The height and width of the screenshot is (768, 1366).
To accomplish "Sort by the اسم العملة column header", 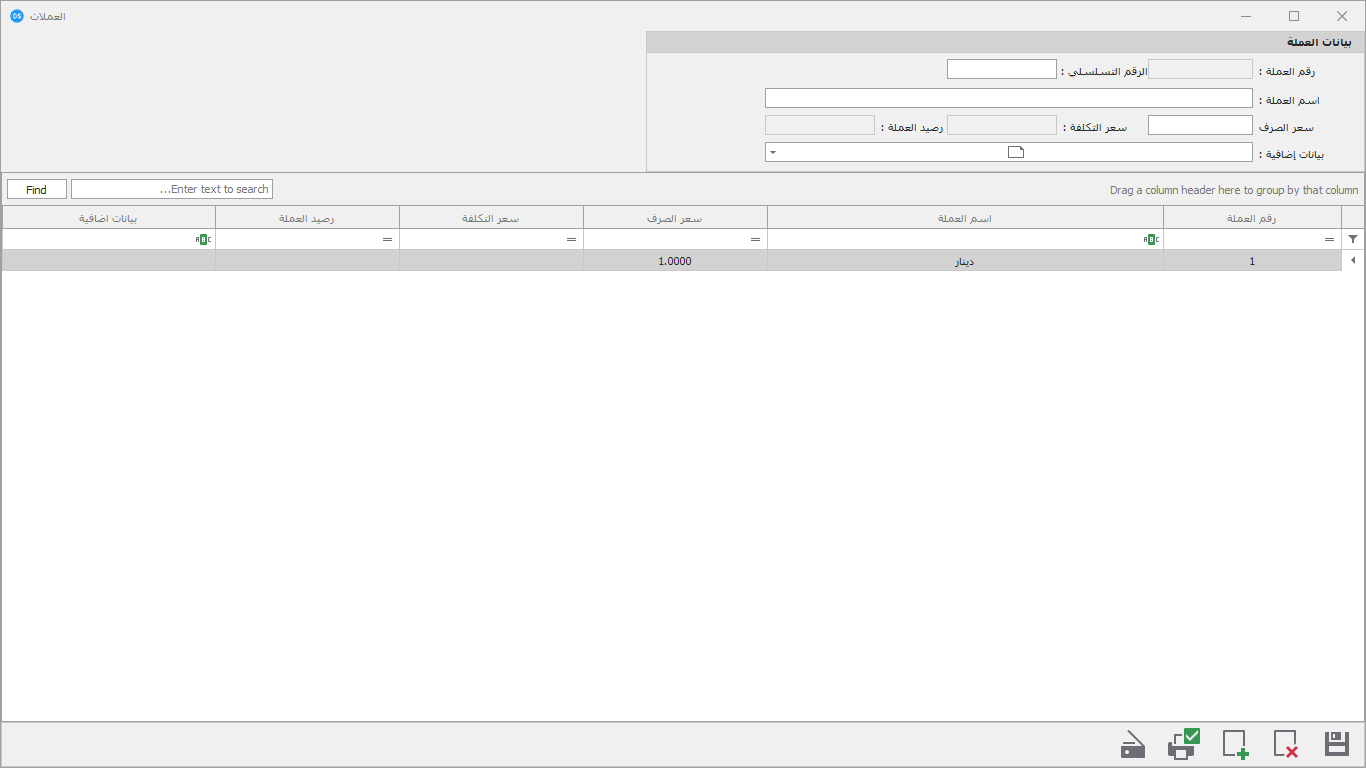I will [965, 218].
